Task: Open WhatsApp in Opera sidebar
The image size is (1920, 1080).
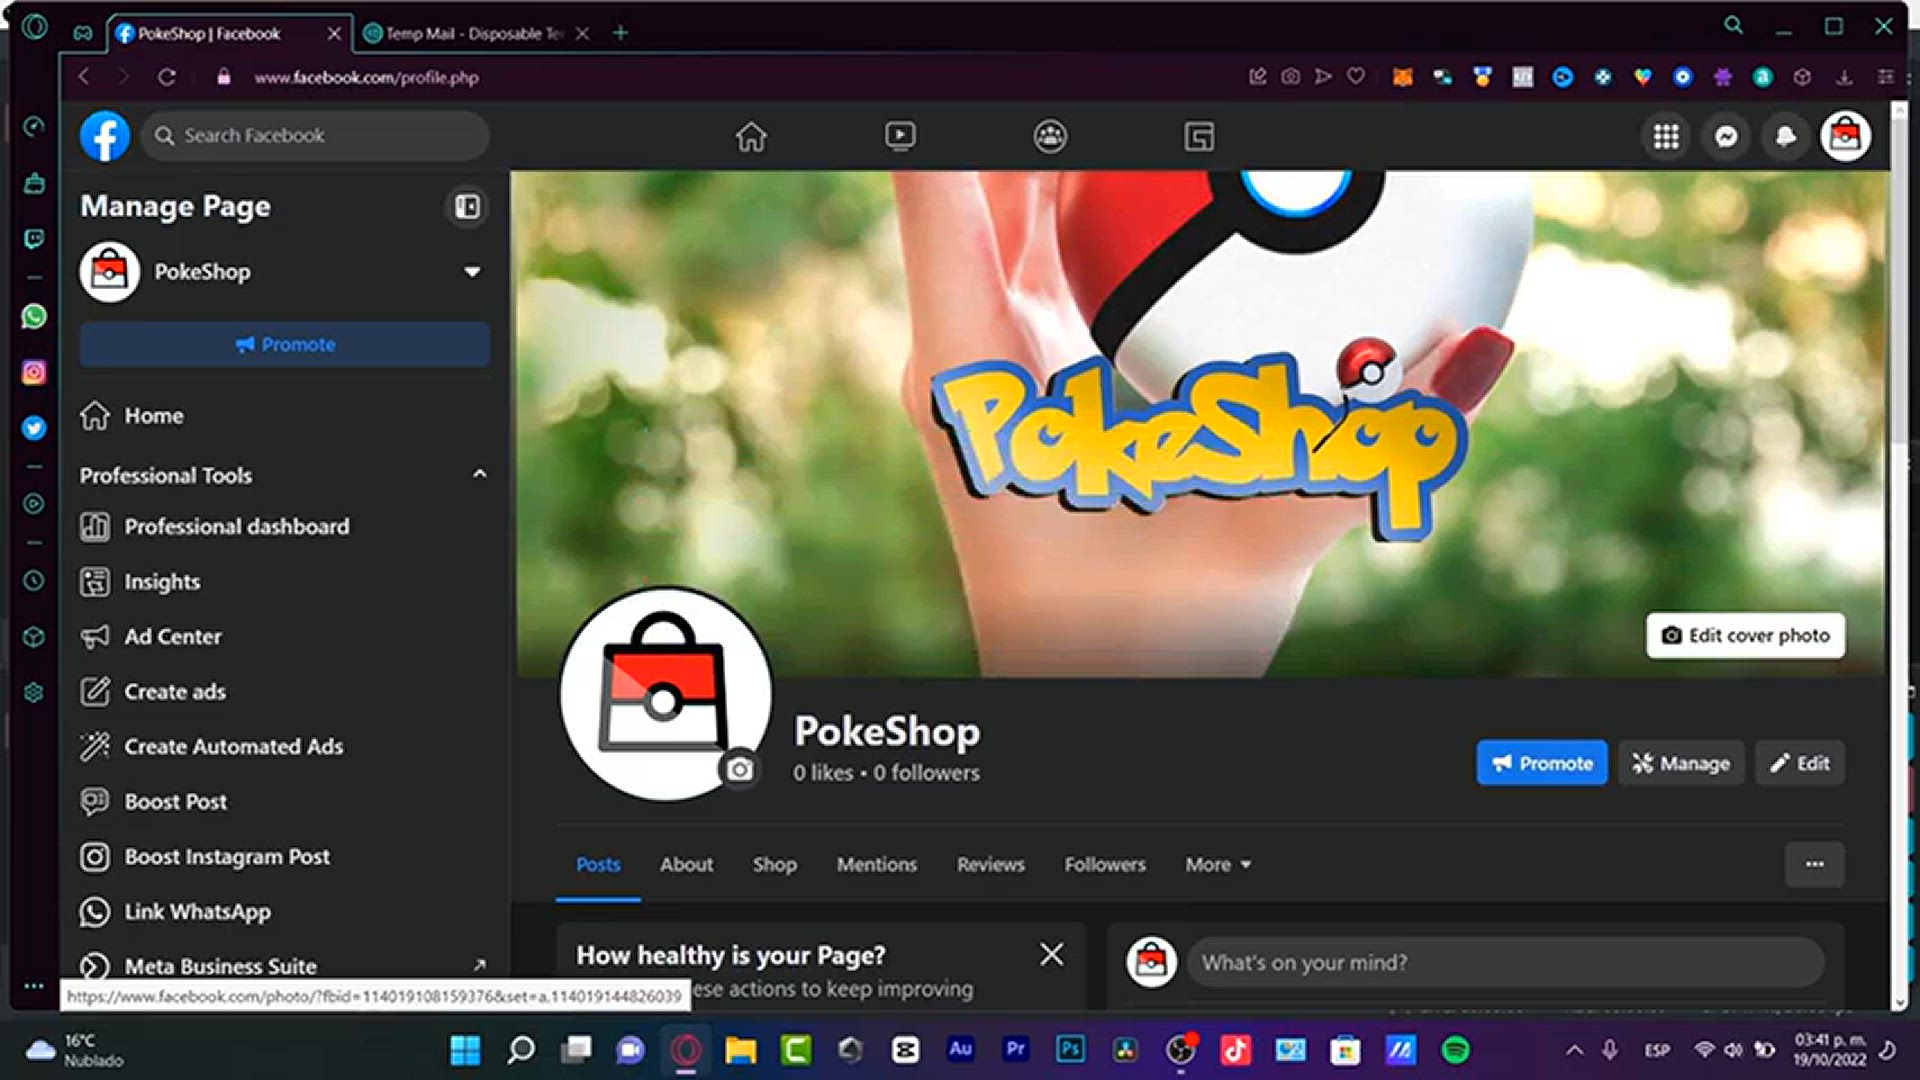Action: tap(34, 317)
